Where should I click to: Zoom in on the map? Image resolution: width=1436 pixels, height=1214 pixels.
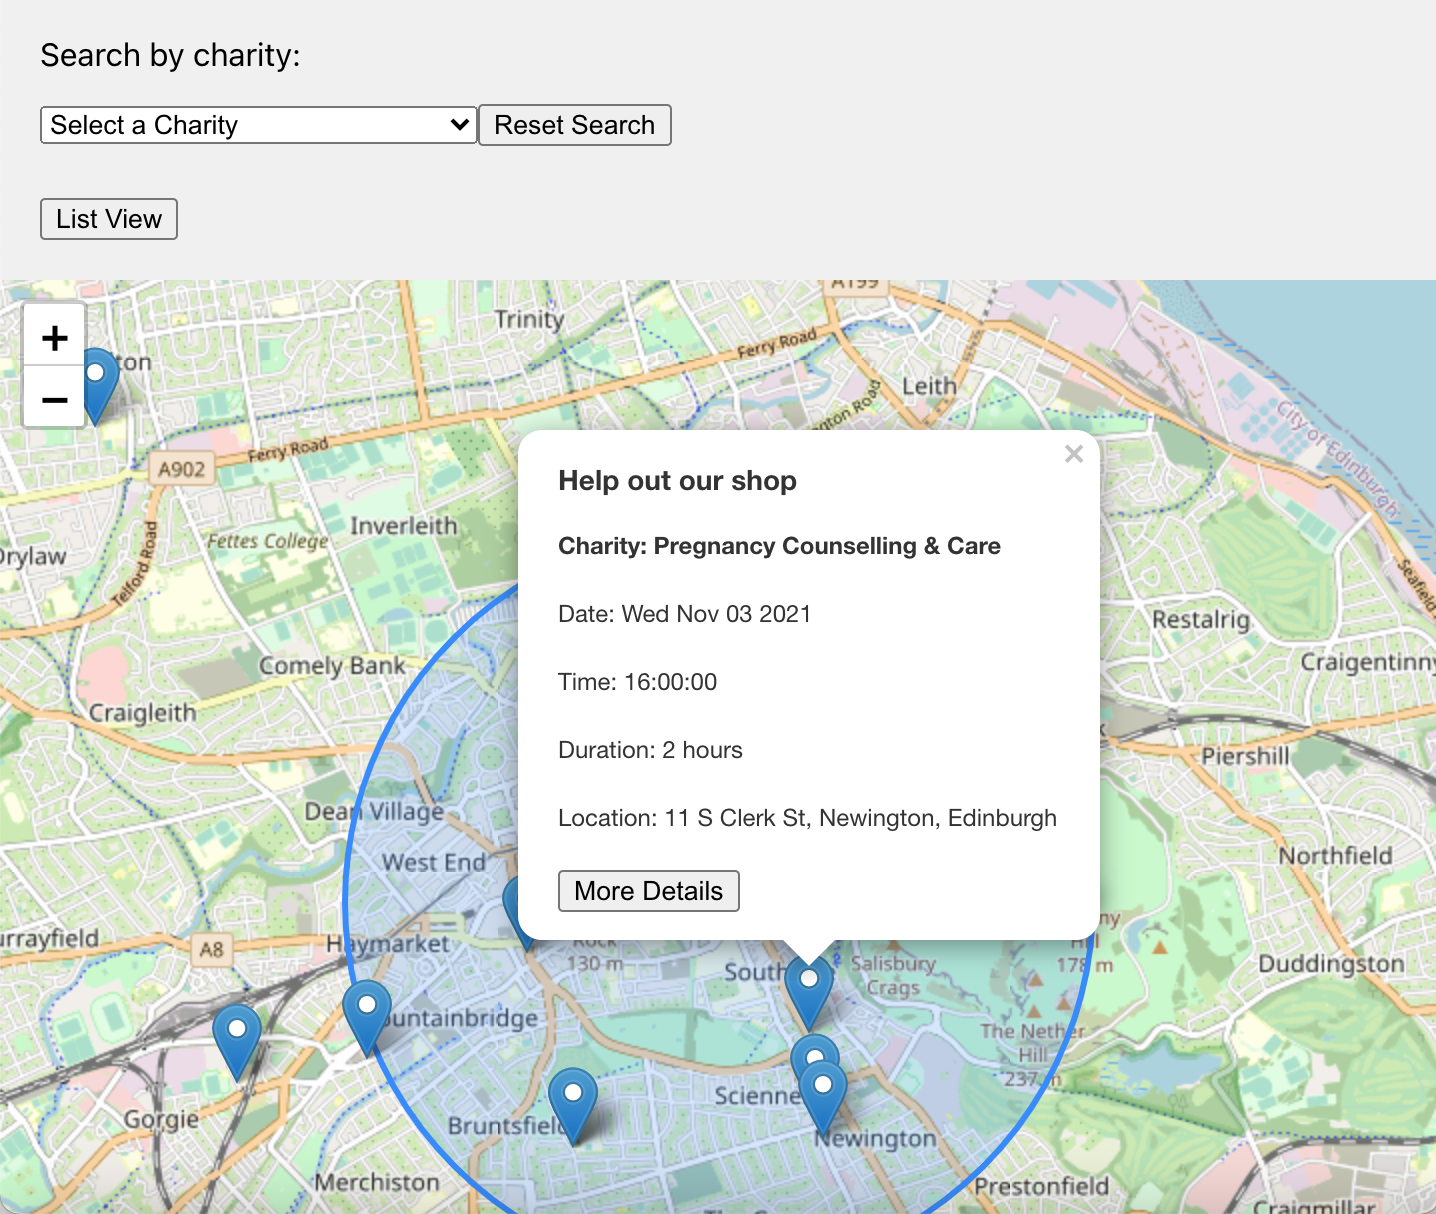[54, 336]
